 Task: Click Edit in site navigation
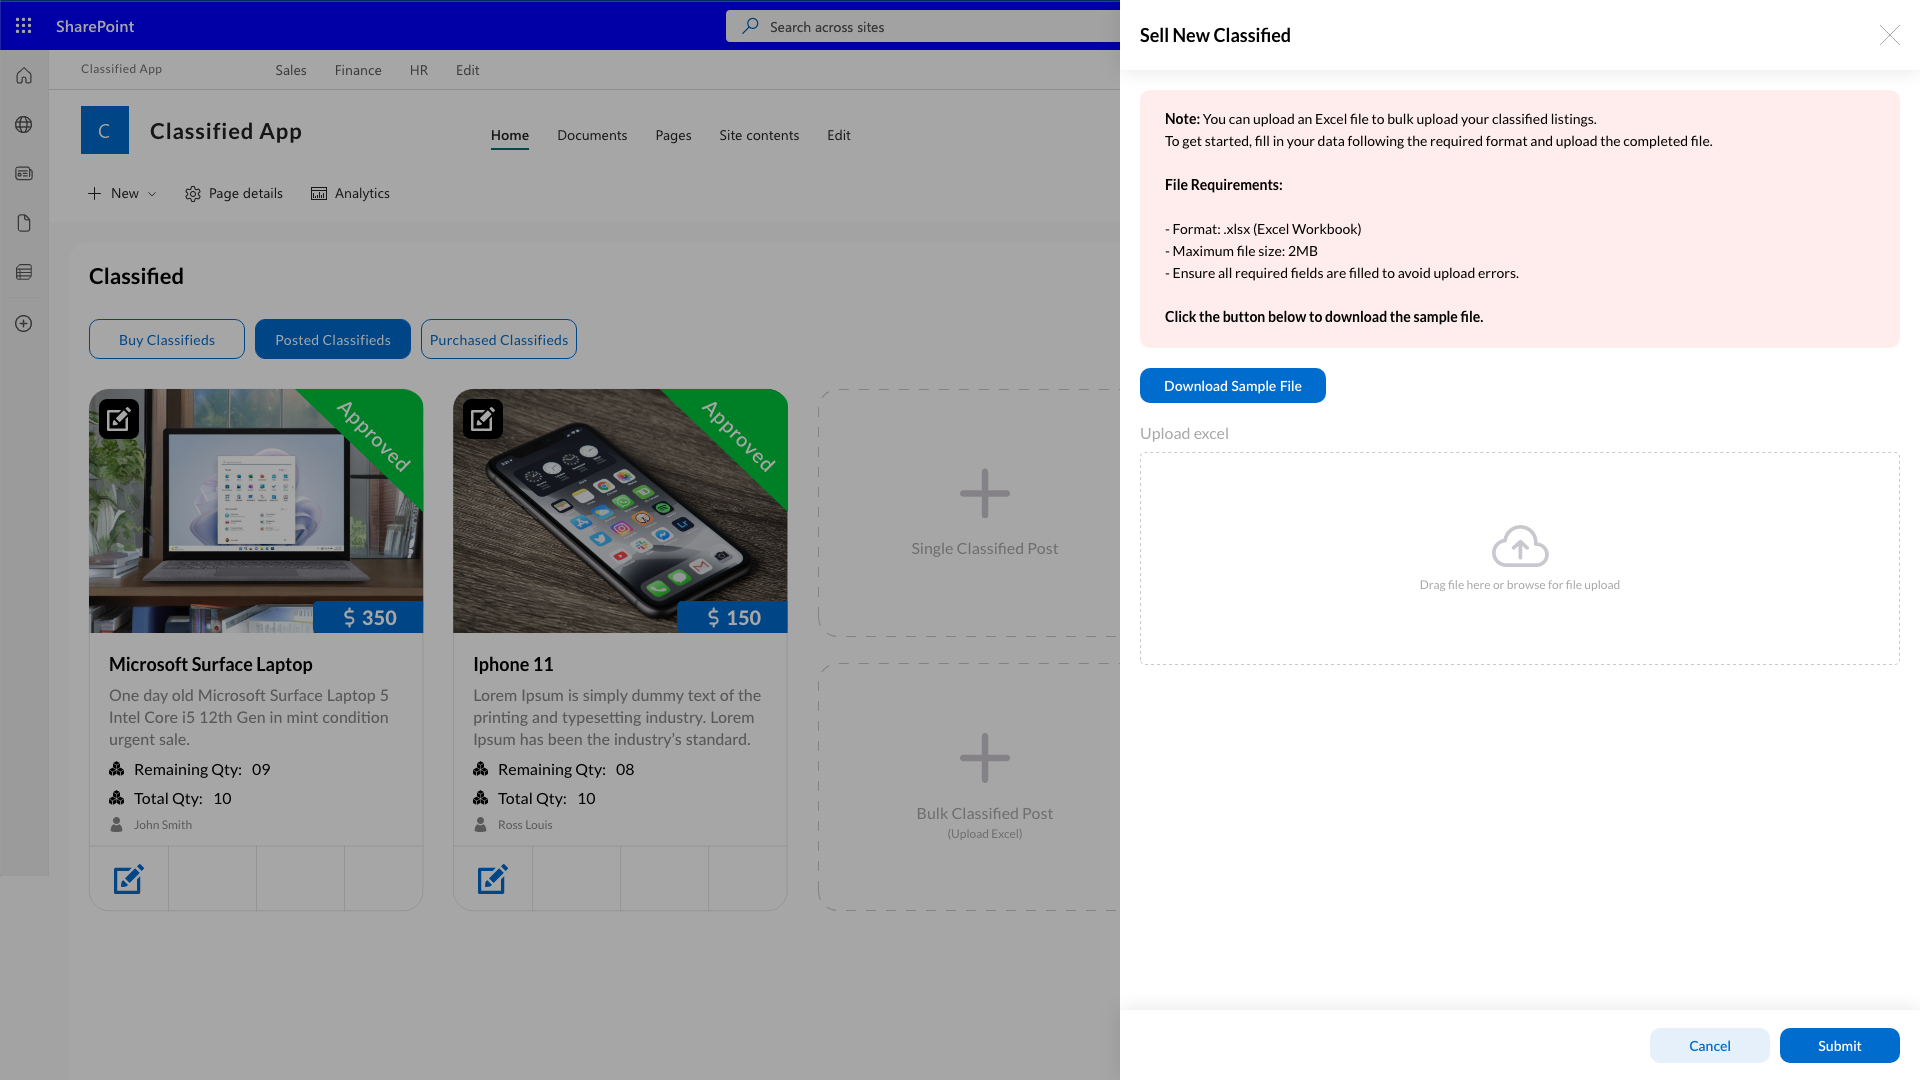[839, 135]
